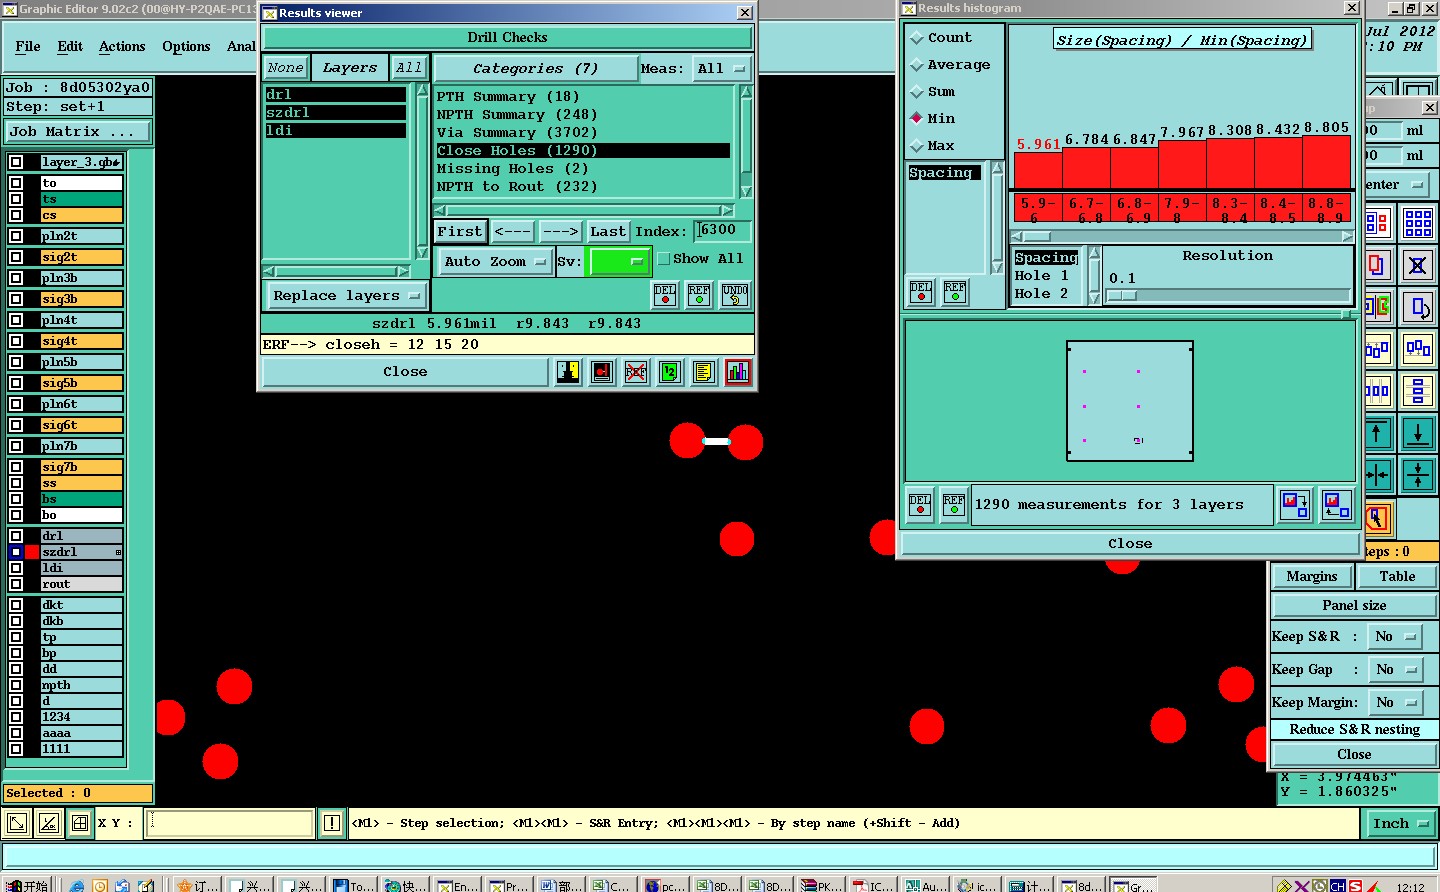Click the four-pane grid icon at the bottom-left
The width and height of the screenshot is (1440, 892).
(x=80, y=824)
